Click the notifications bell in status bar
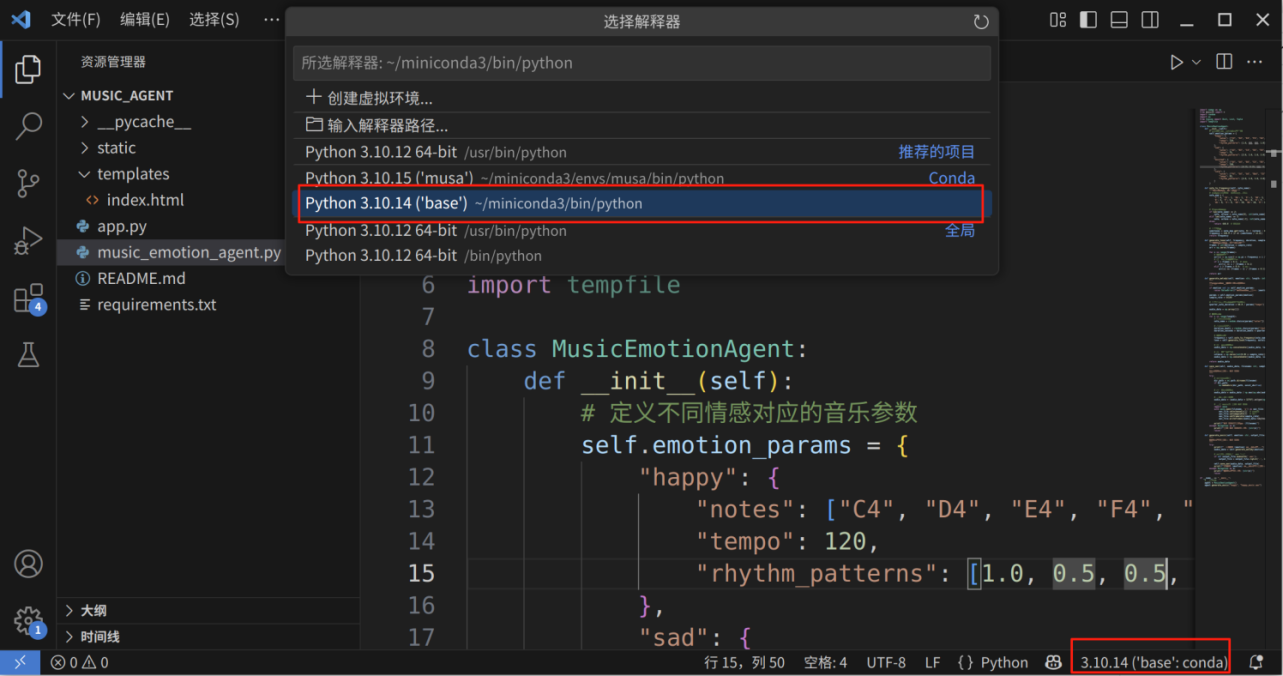 1256,662
